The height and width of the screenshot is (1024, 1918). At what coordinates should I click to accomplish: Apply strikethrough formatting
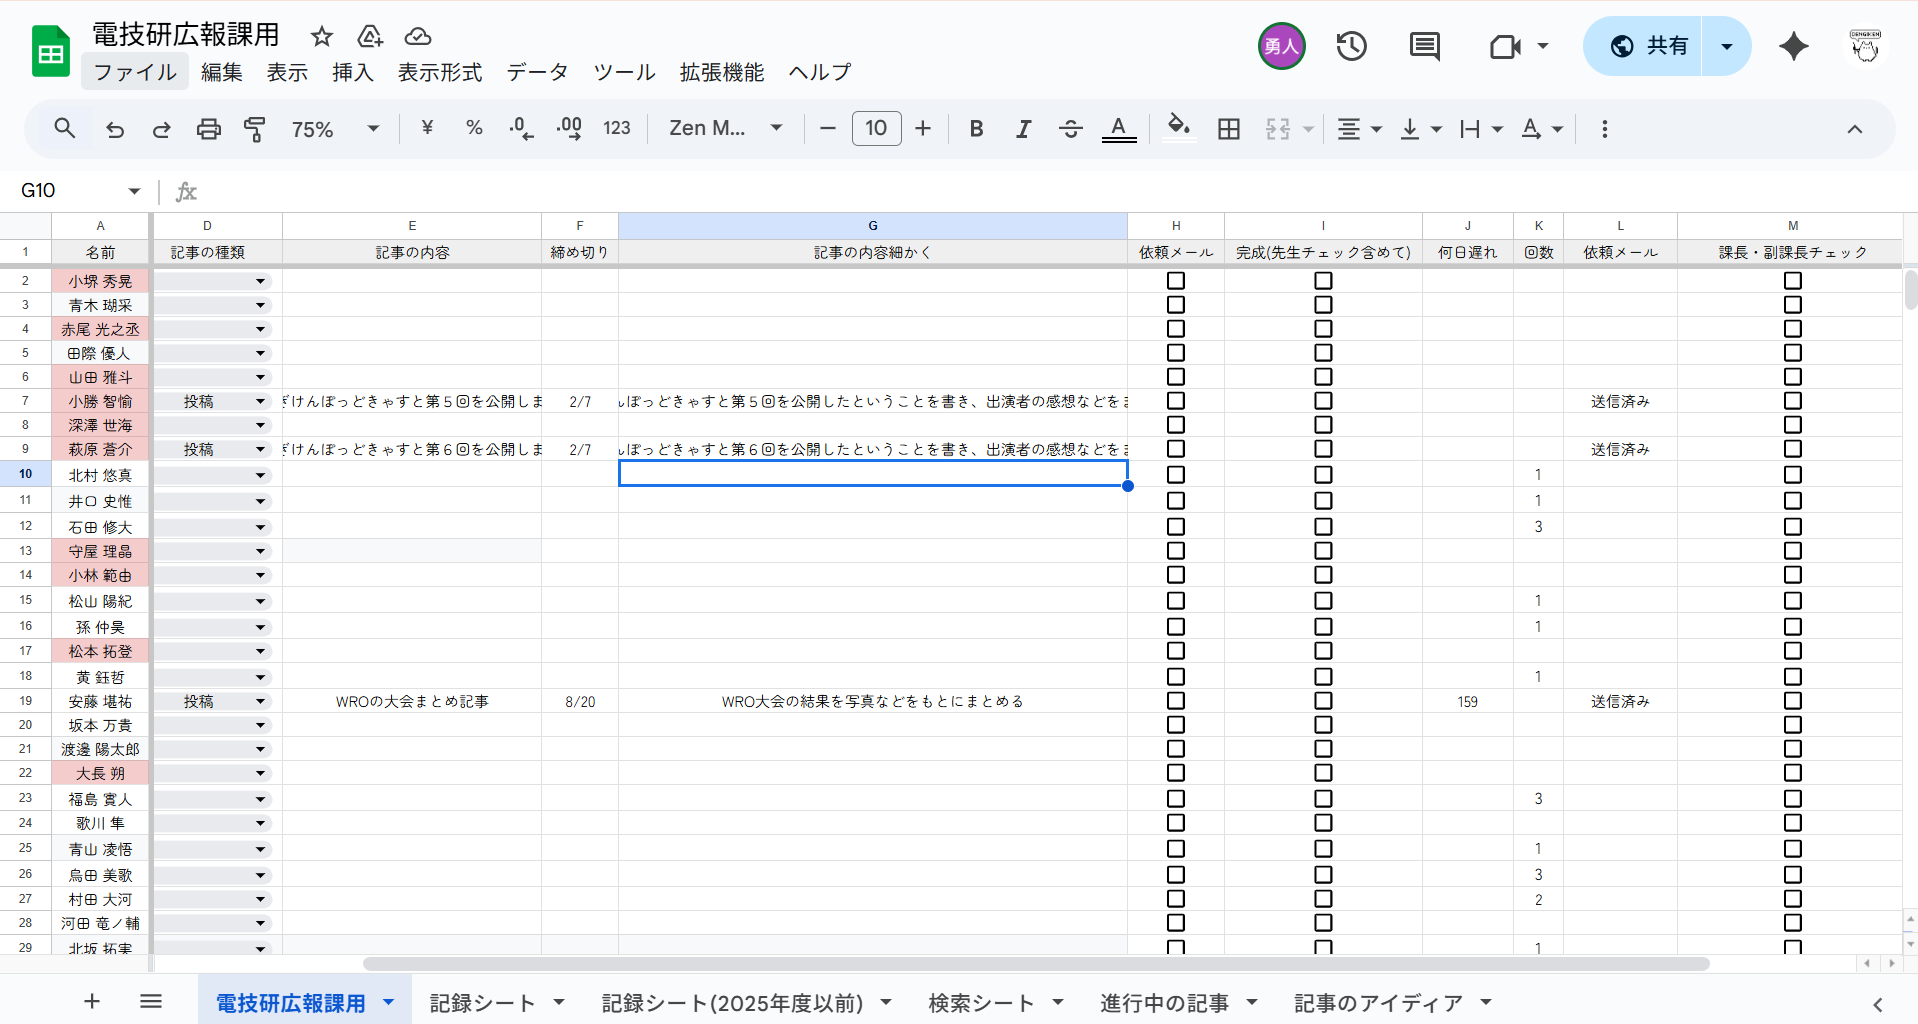[x=1070, y=129]
